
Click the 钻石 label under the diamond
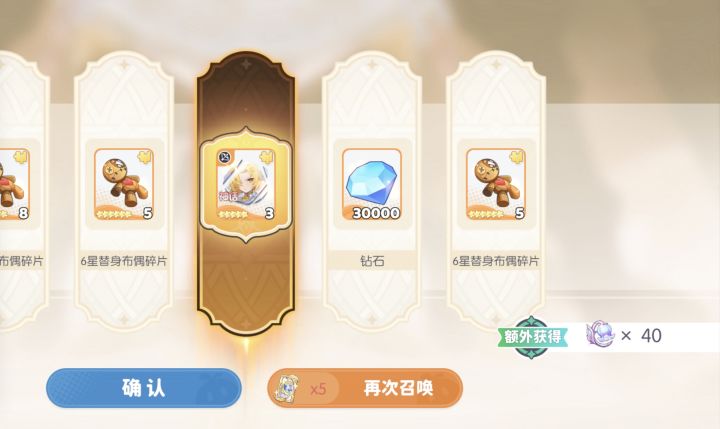[x=372, y=261]
